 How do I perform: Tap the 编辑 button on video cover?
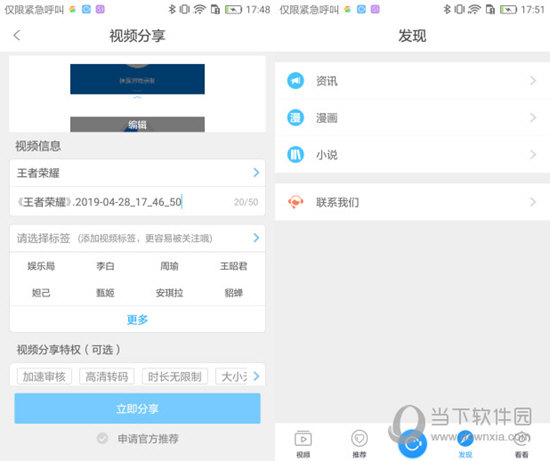point(138,125)
